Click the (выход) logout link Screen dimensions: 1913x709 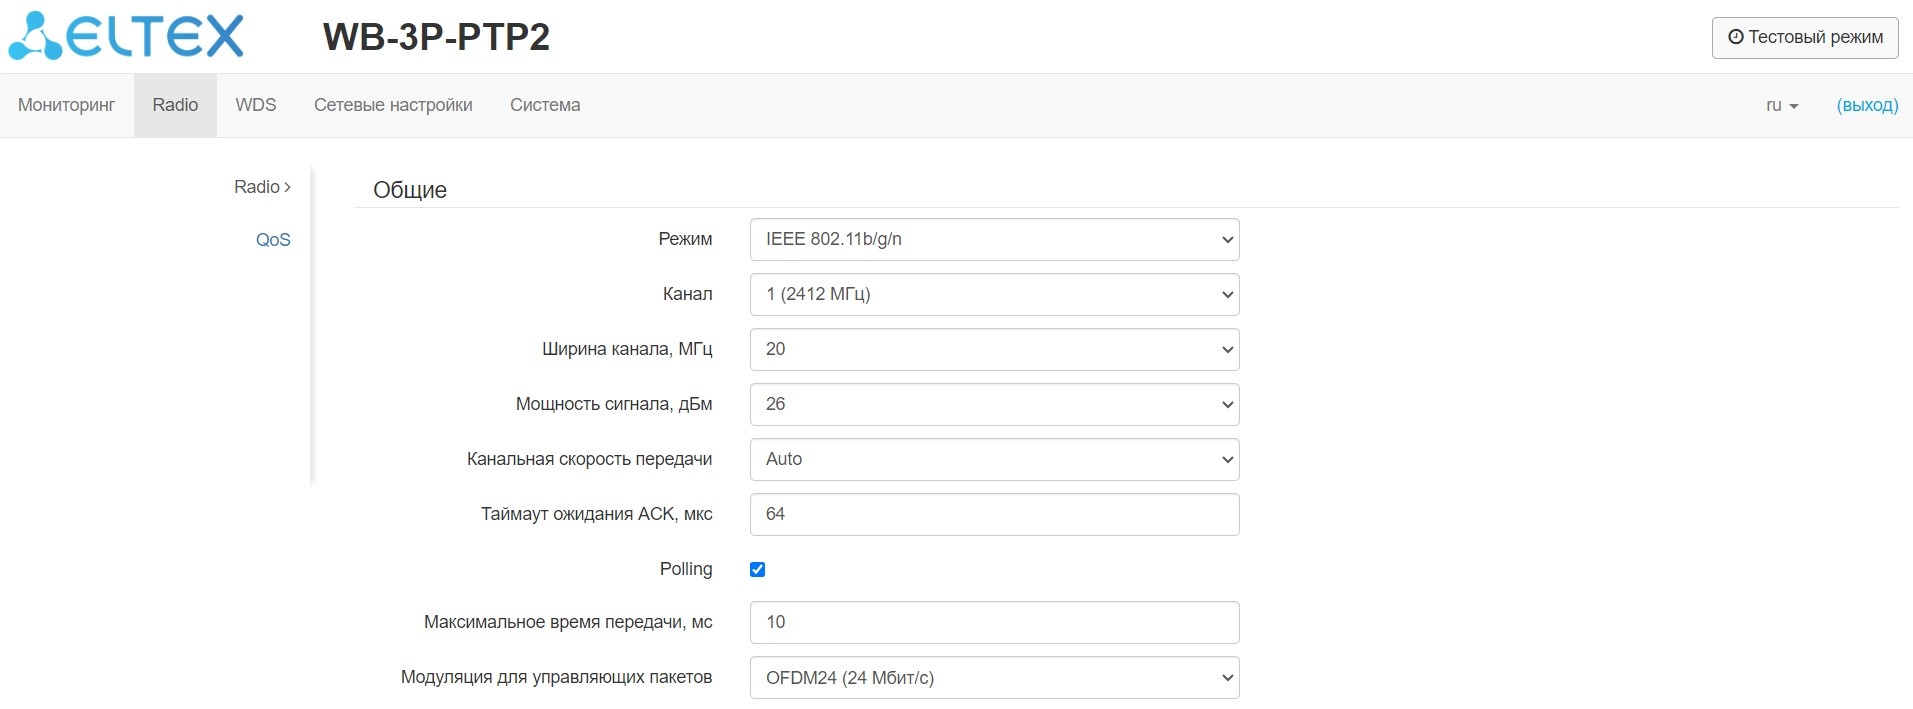pos(1867,105)
